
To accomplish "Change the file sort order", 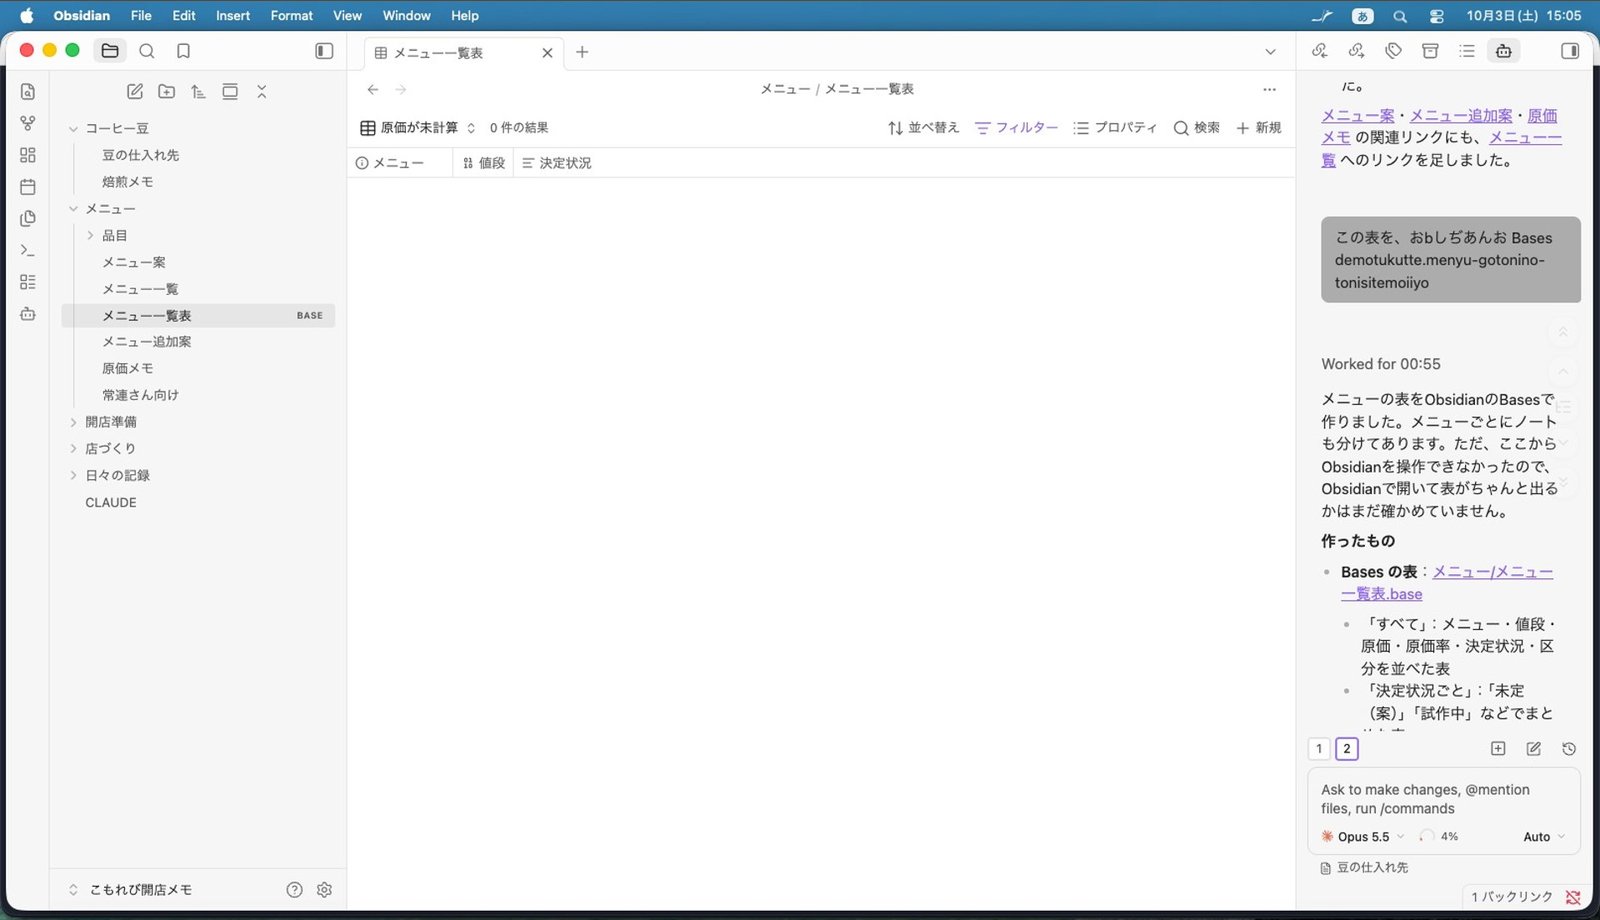I will pos(198,91).
